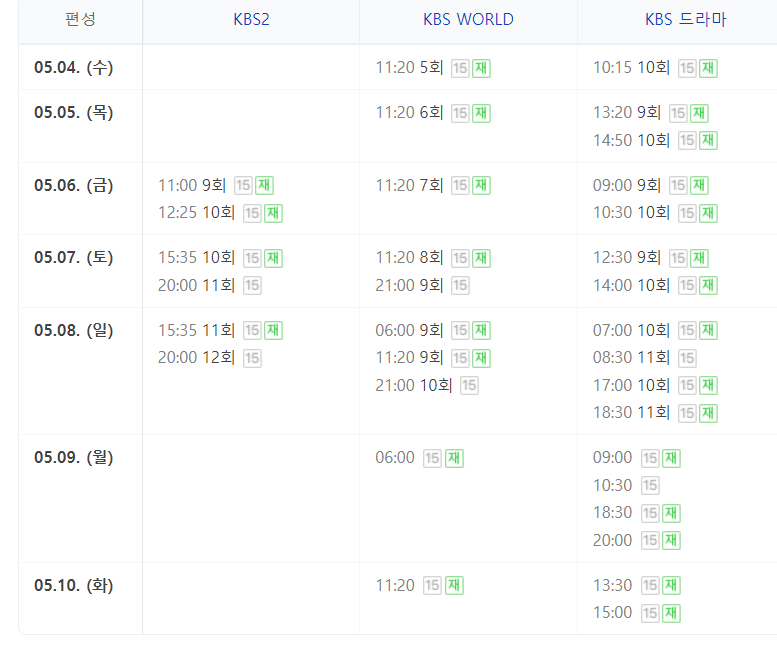Click the 17:00 10회 entry
Image resolution: width=777 pixels, height=651 pixels.
[631, 385]
